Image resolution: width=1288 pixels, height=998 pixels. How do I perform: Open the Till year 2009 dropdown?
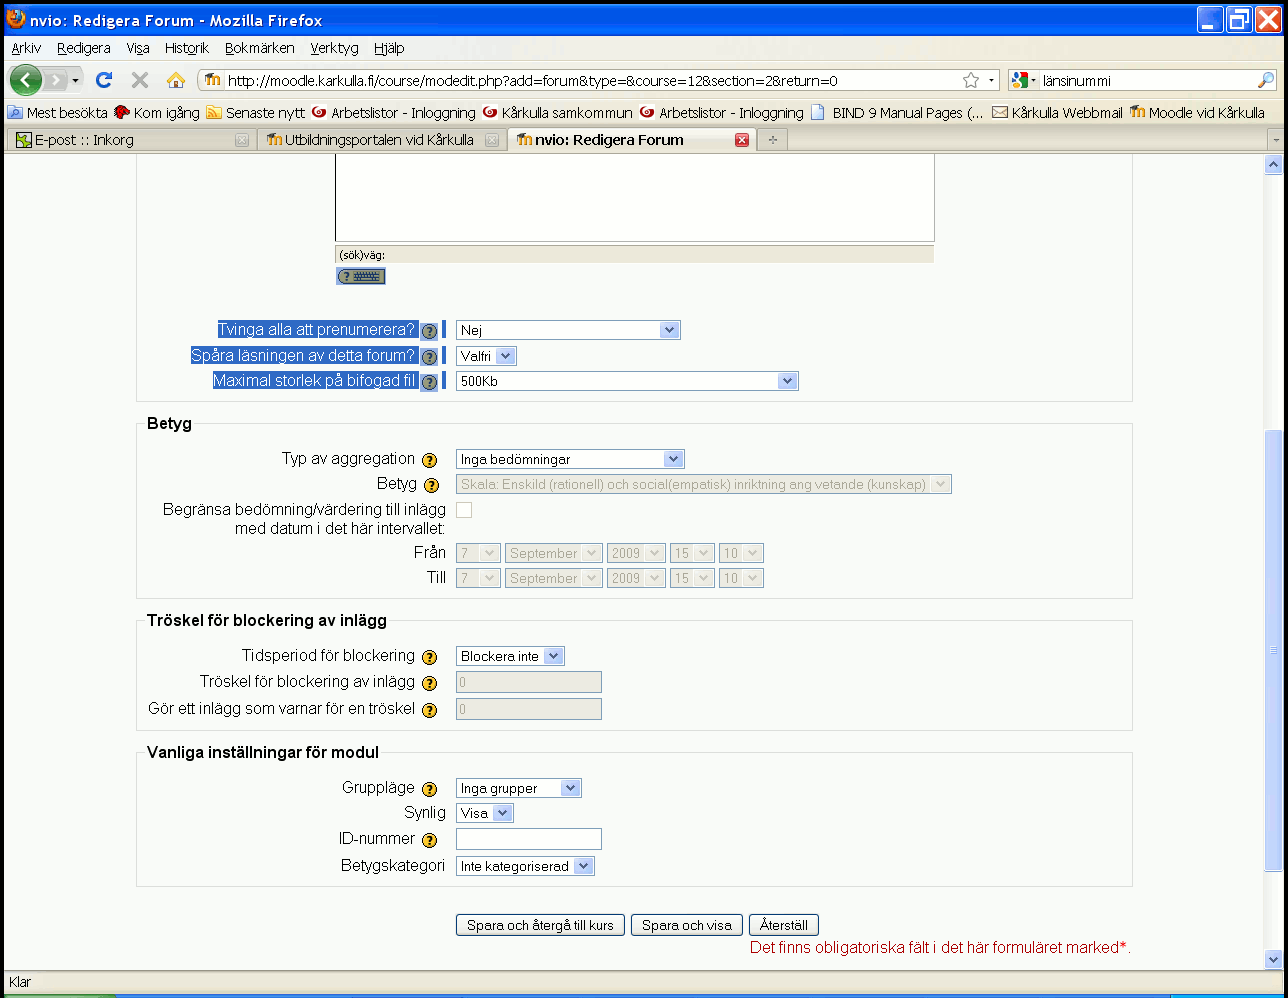637,578
